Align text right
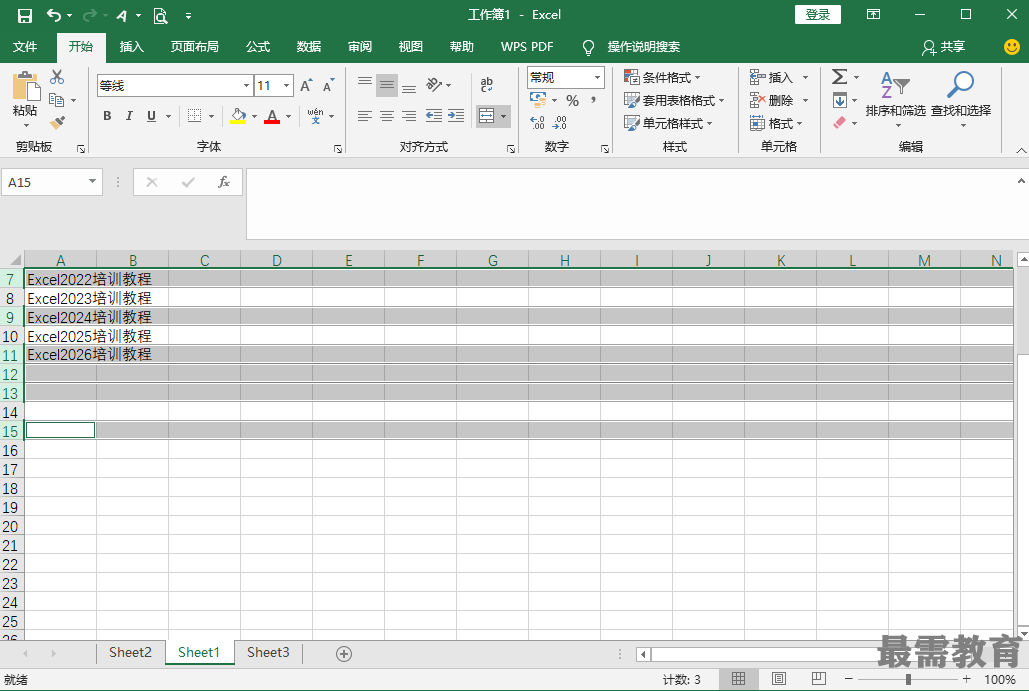The height and width of the screenshot is (691, 1029). click(x=409, y=116)
